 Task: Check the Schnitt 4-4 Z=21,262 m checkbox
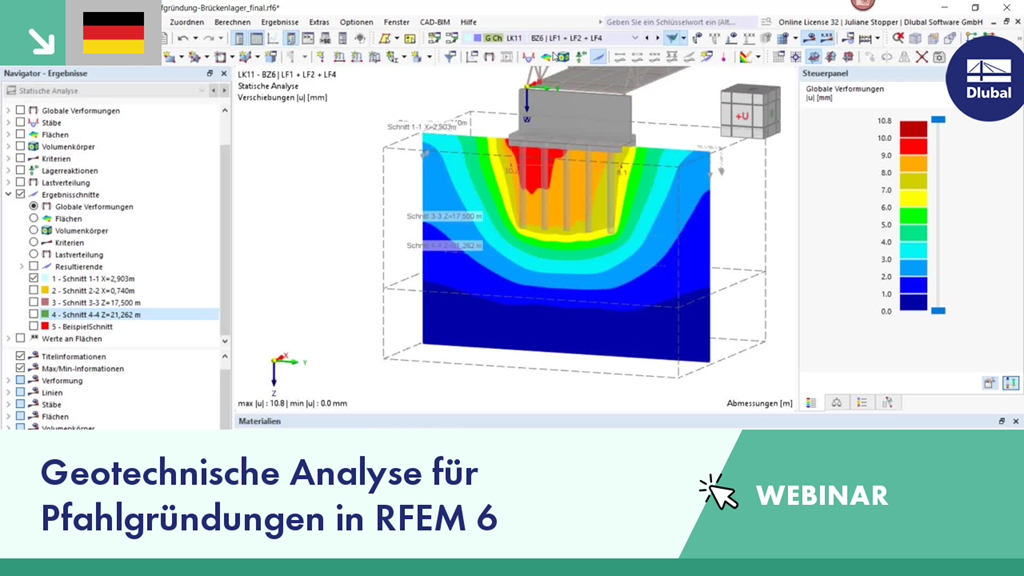click(33, 314)
